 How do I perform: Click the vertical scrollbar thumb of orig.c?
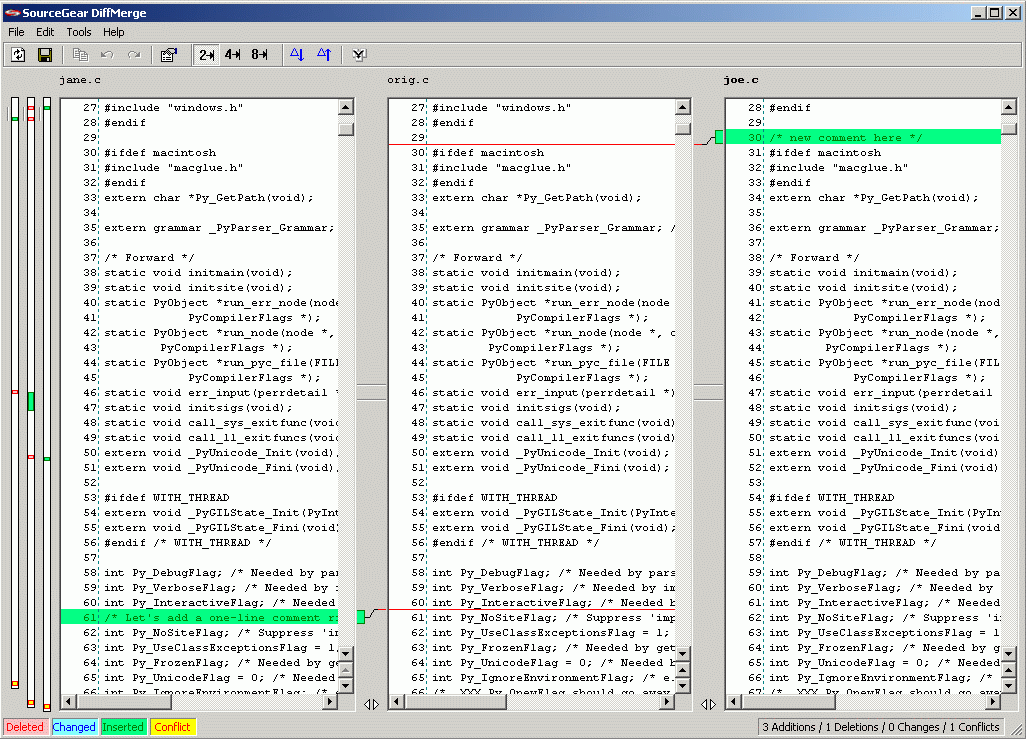tap(682, 129)
